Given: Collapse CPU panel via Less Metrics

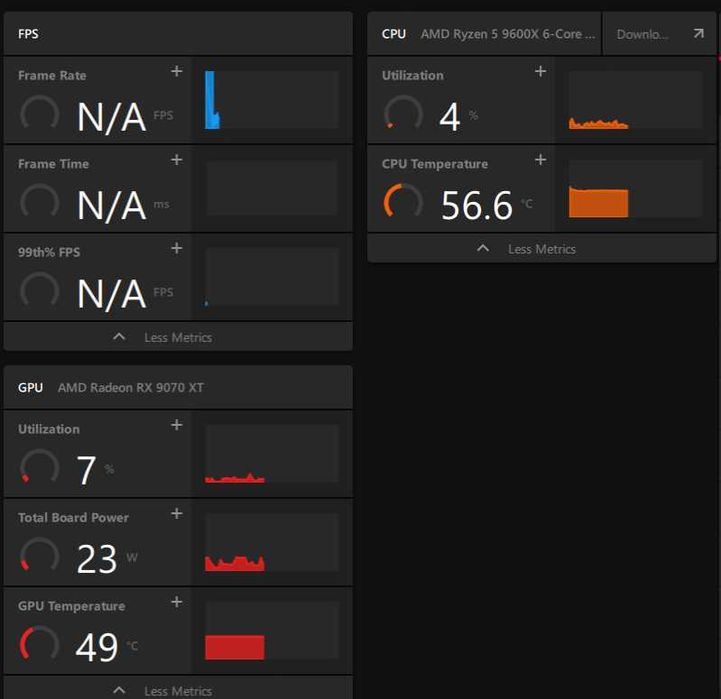Looking at the screenshot, I should [x=542, y=249].
